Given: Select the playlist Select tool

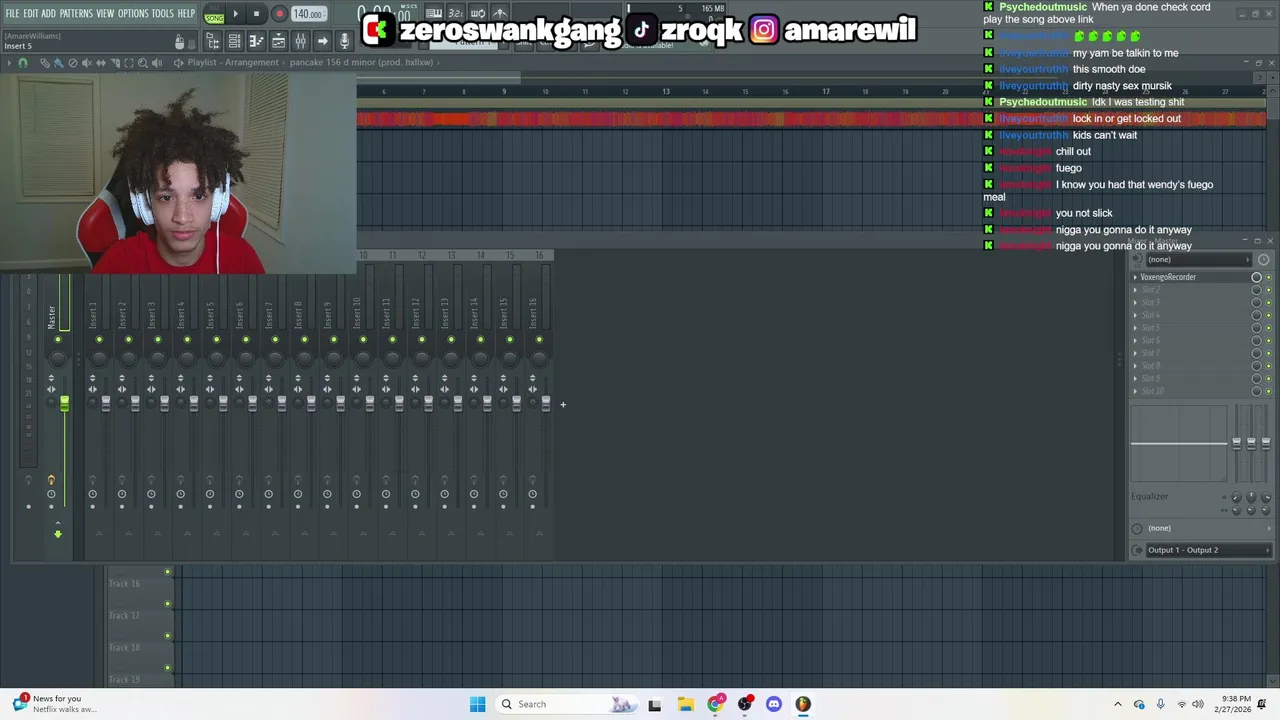Looking at the screenshot, I should 128,63.
